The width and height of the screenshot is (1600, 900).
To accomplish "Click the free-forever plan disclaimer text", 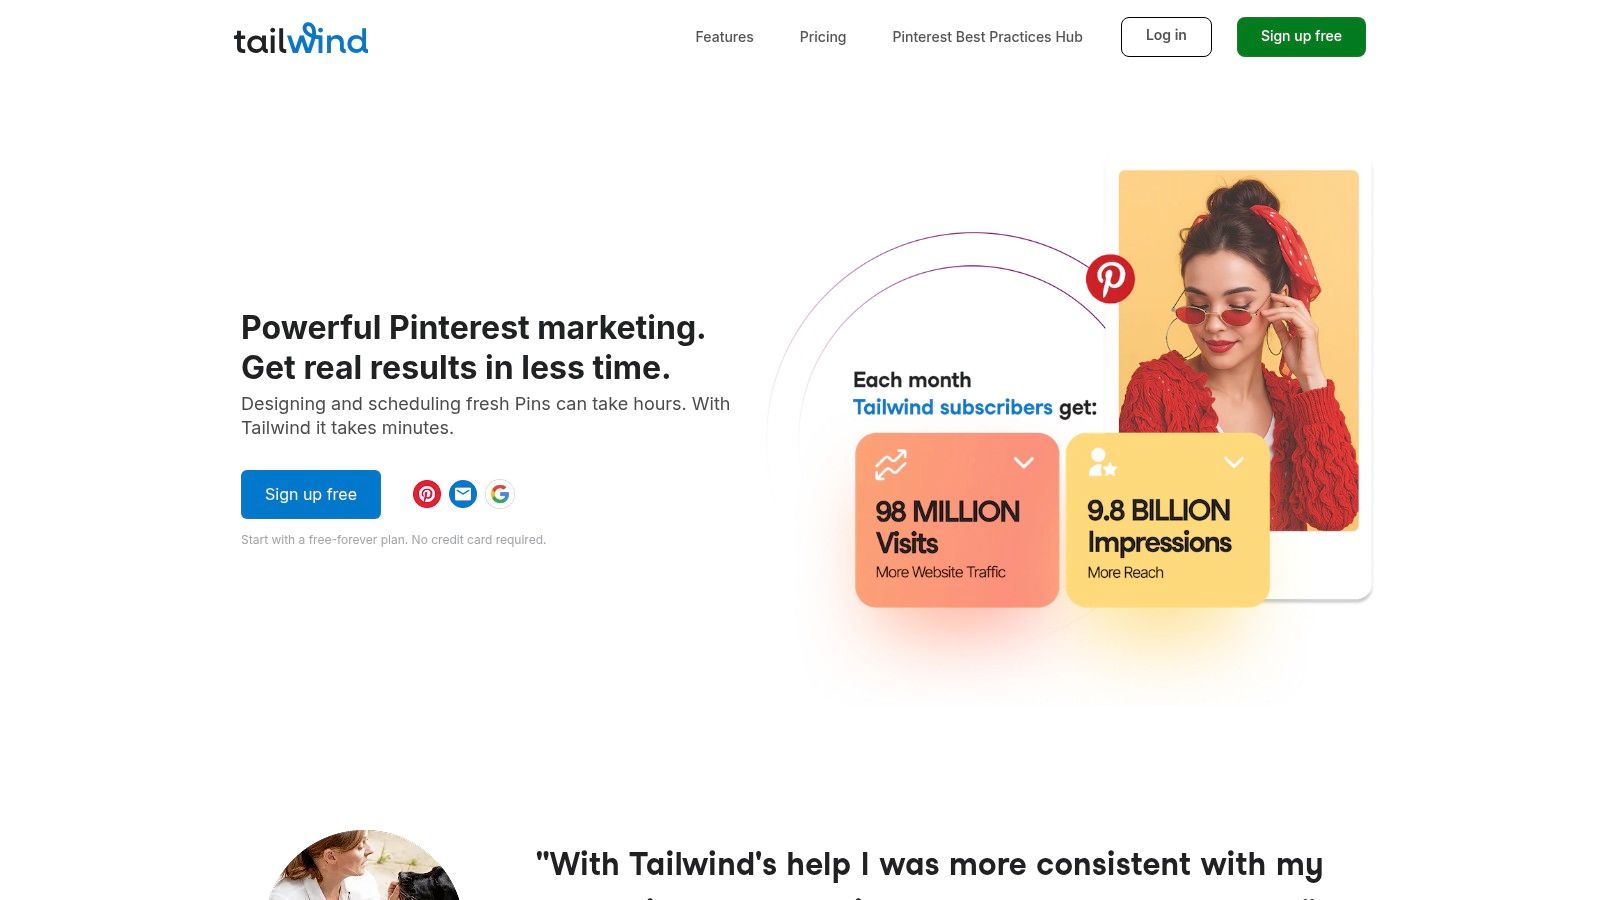I will 393,539.
